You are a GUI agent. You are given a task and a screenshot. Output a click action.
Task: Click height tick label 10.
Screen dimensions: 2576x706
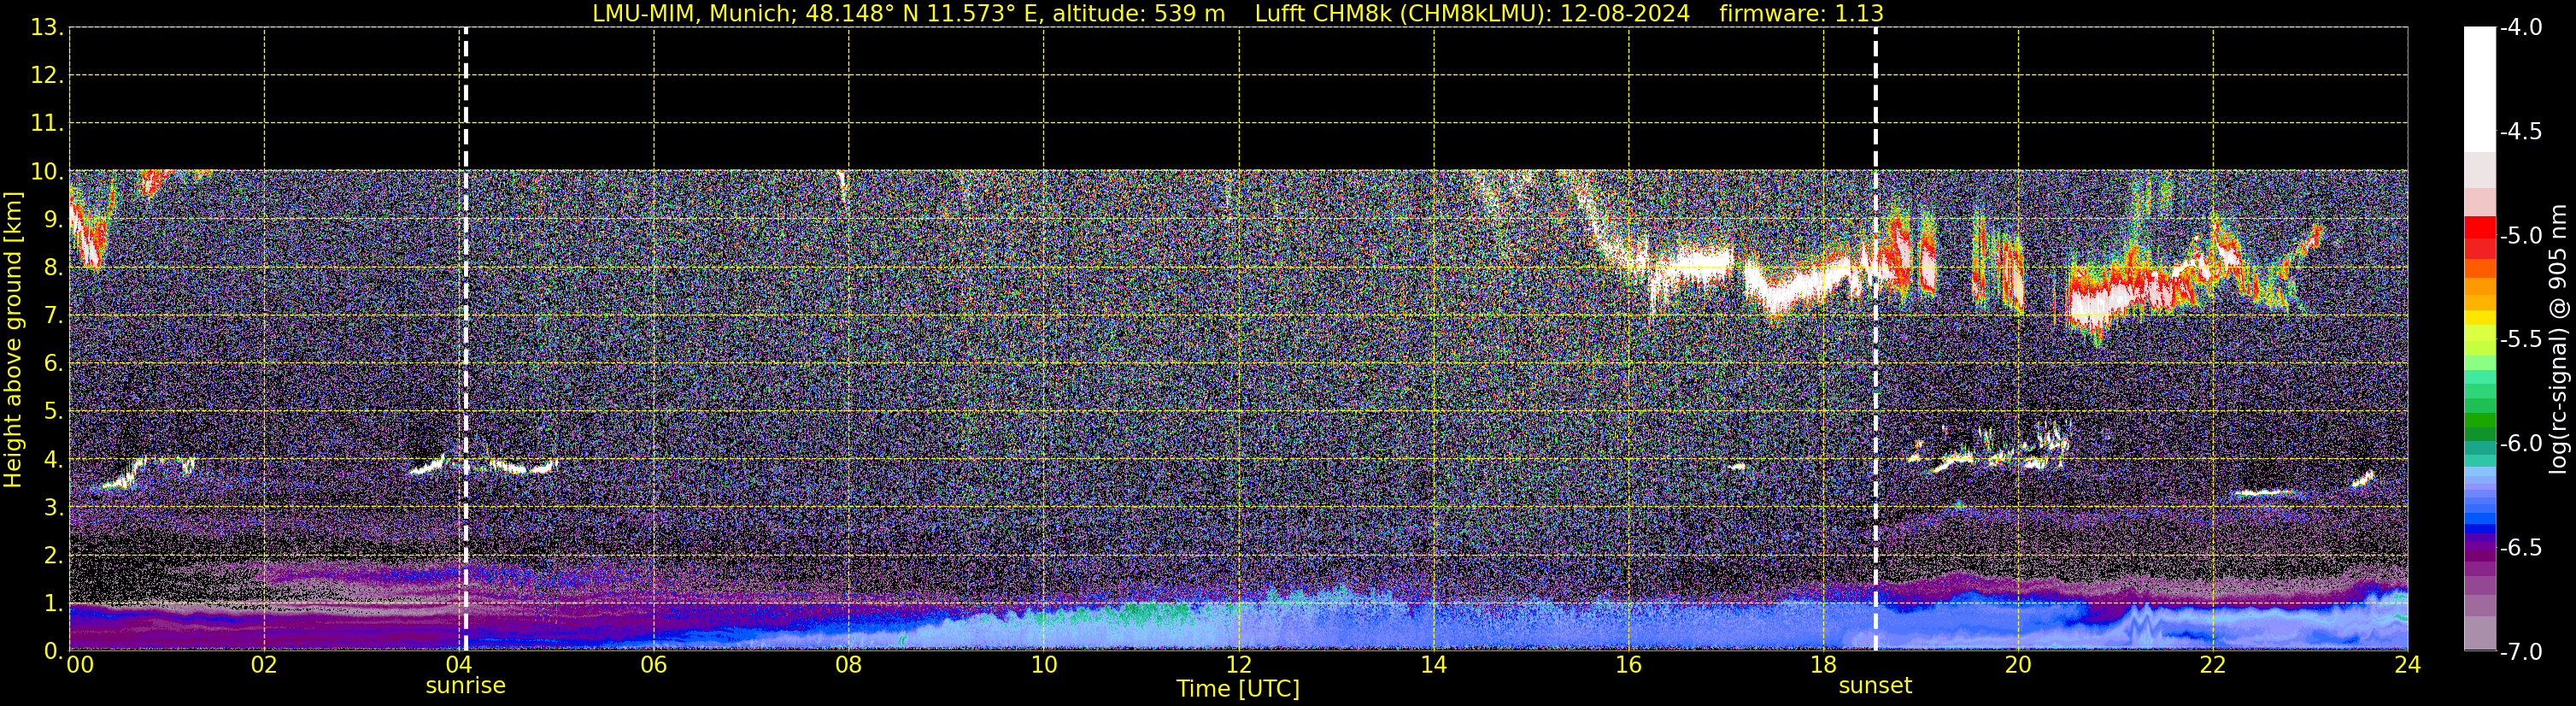46,171
